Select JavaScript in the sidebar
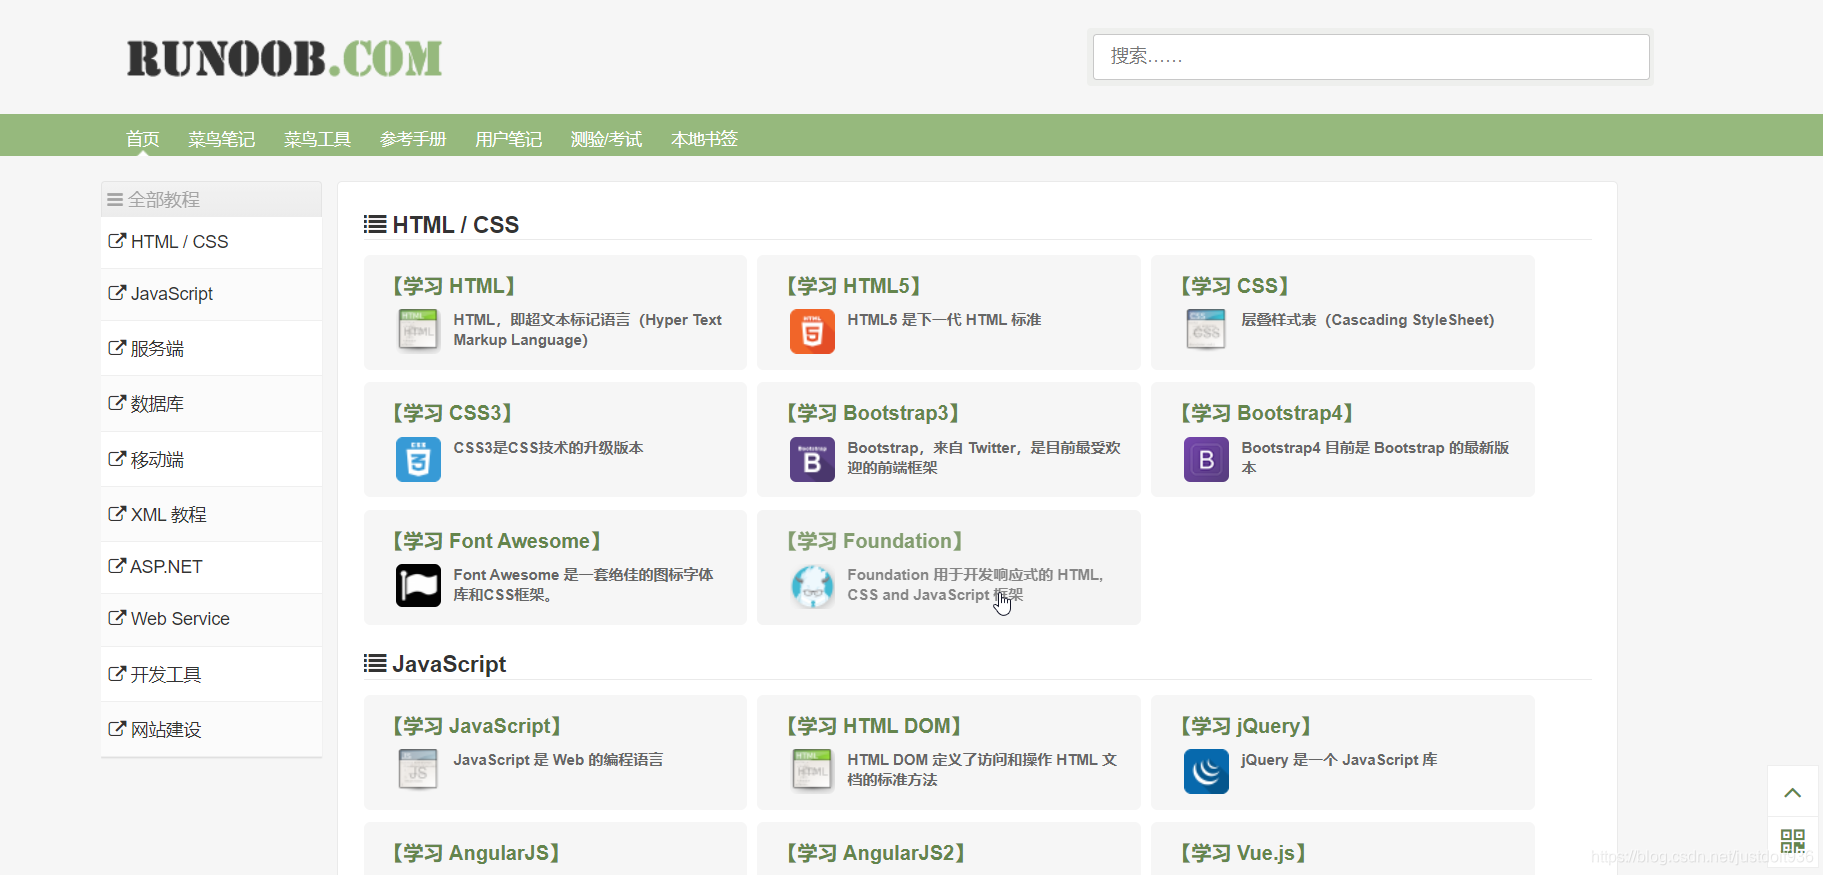Viewport: 1823px width, 875px height. [211, 294]
